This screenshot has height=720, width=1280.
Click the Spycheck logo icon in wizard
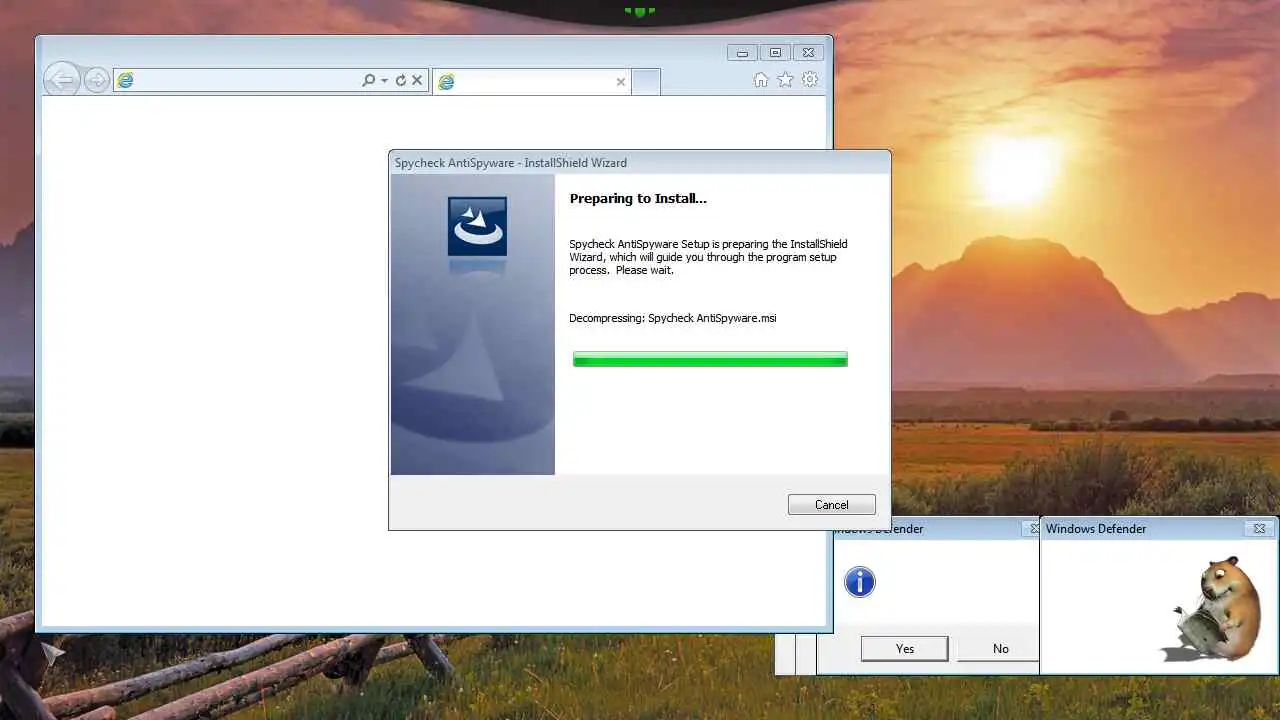pyautogui.click(x=477, y=226)
